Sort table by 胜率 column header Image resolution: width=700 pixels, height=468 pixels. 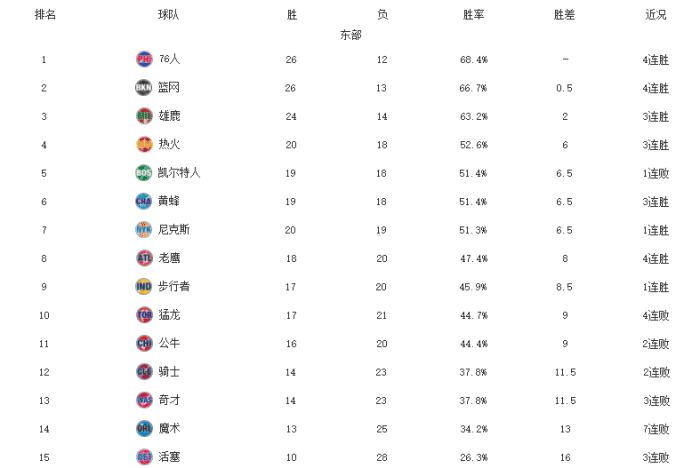(x=474, y=15)
